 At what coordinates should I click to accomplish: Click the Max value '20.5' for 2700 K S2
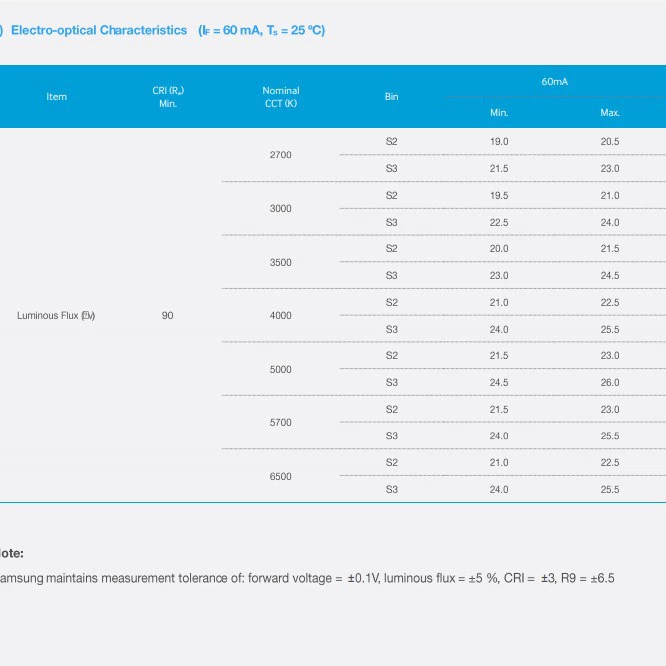tap(610, 141)
